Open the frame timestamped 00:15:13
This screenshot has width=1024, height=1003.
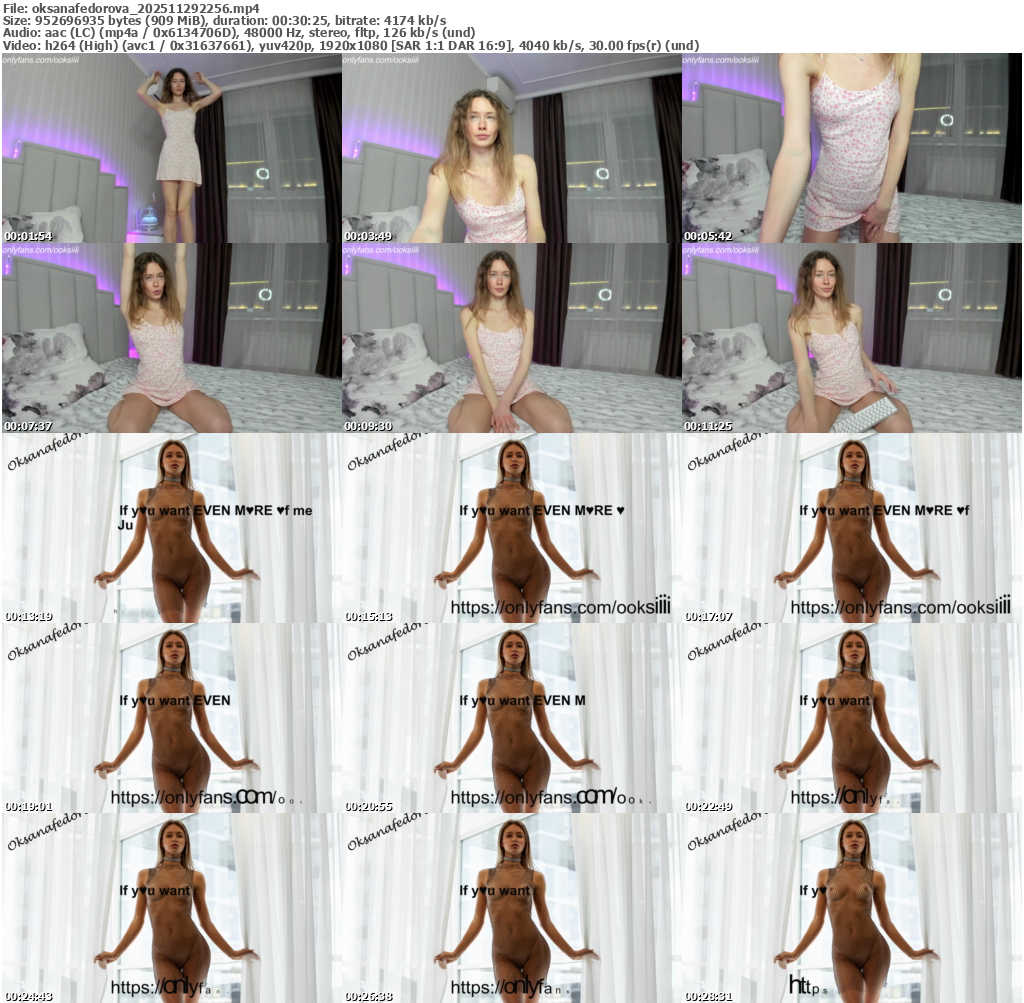point(511,528)
